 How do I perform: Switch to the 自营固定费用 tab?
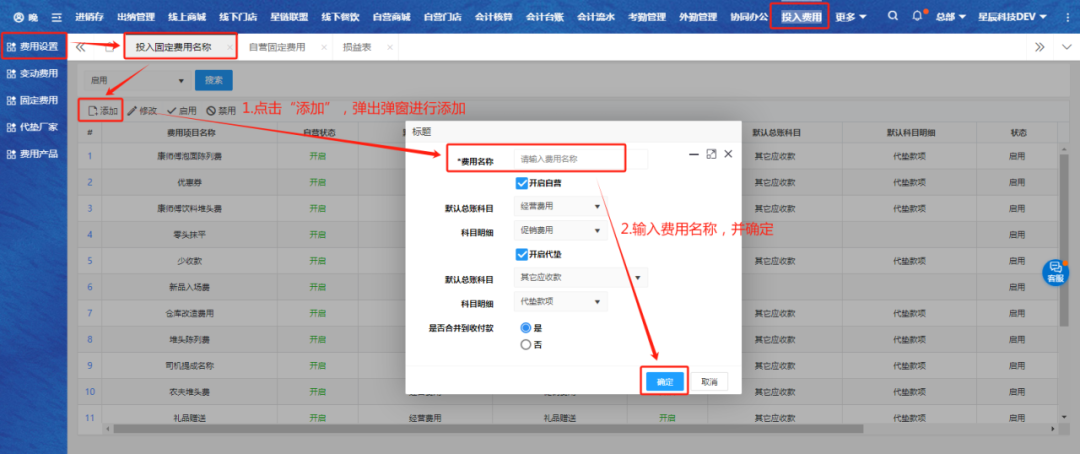coord(277,47)
